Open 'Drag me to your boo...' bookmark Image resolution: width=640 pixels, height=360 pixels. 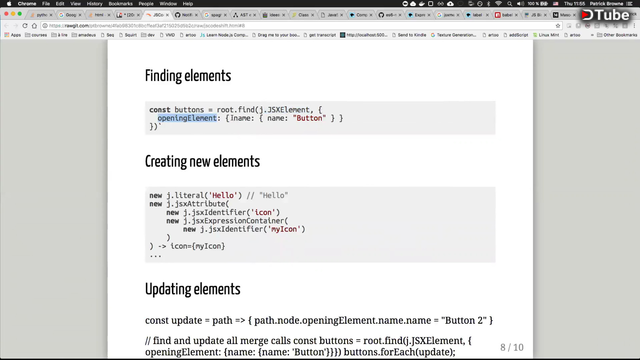276,35
